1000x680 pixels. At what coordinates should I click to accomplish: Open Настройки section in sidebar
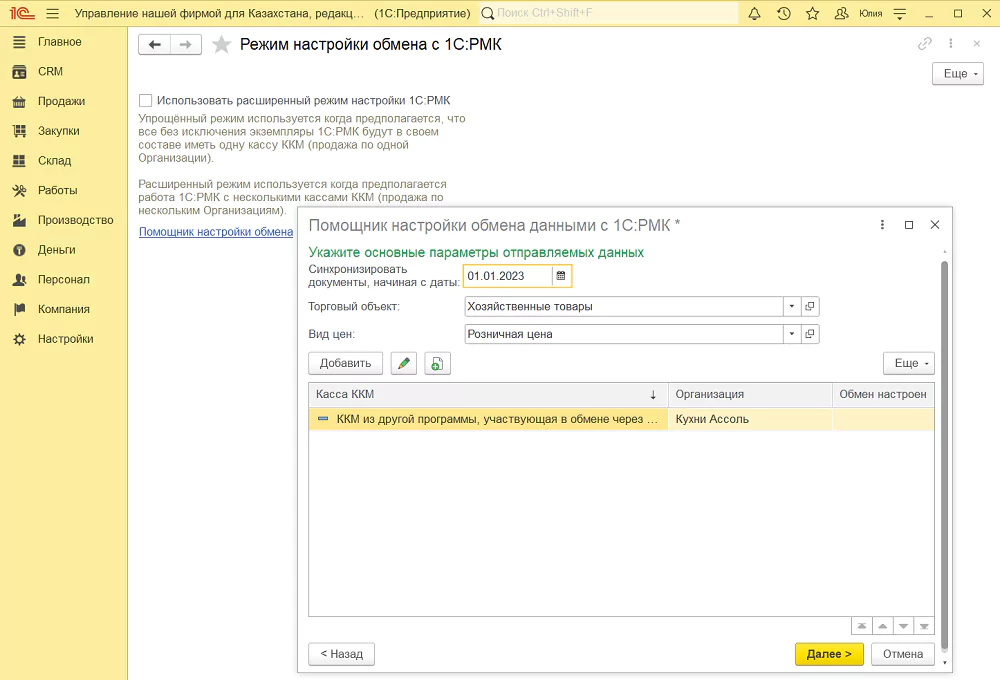point(65,339)
